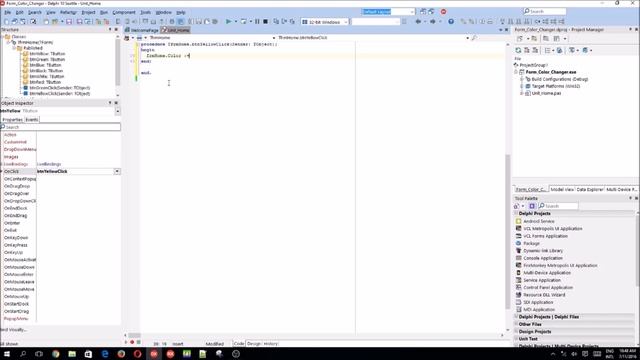This screenshot has width=640, height=360.
Task: Collapse the Form_Color_Changer.exe project node
Action: (516, 72)
